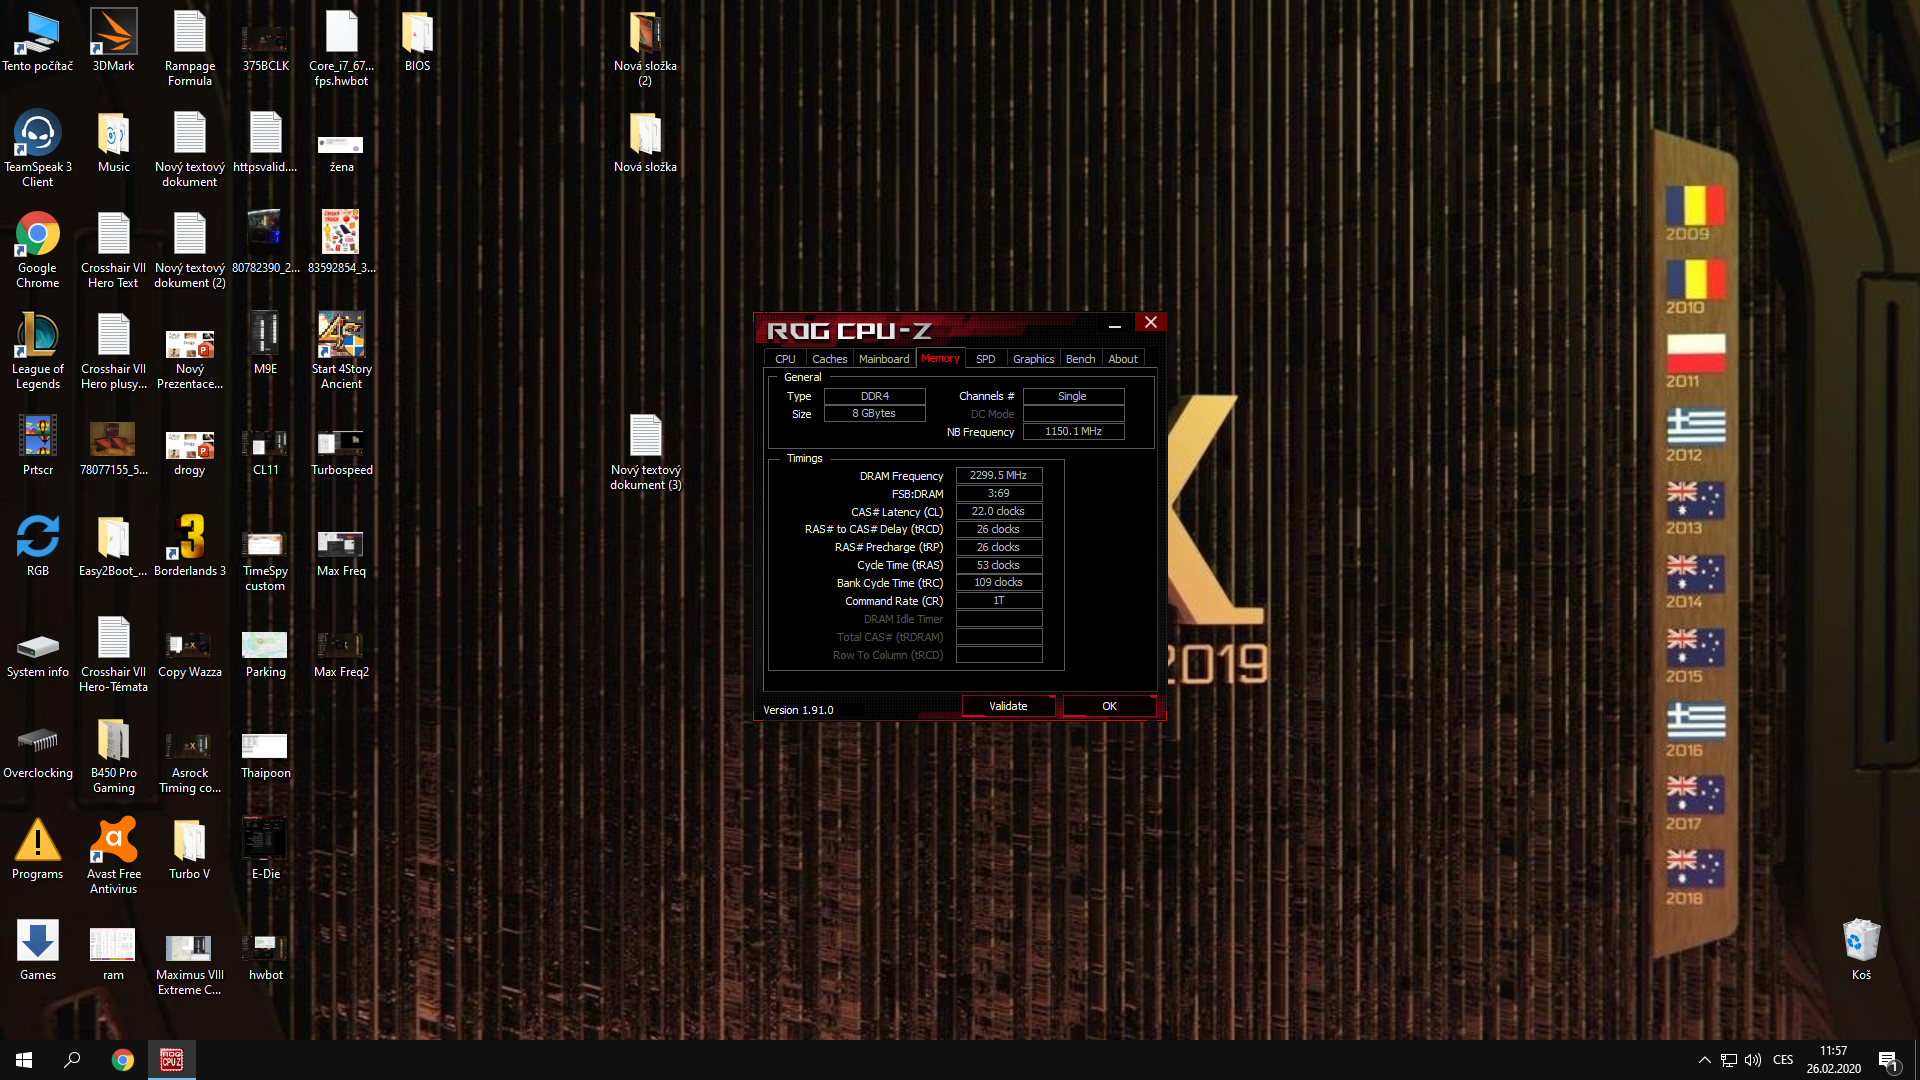
Task: Open the hwbot desktop image
Action: [265, 955]
